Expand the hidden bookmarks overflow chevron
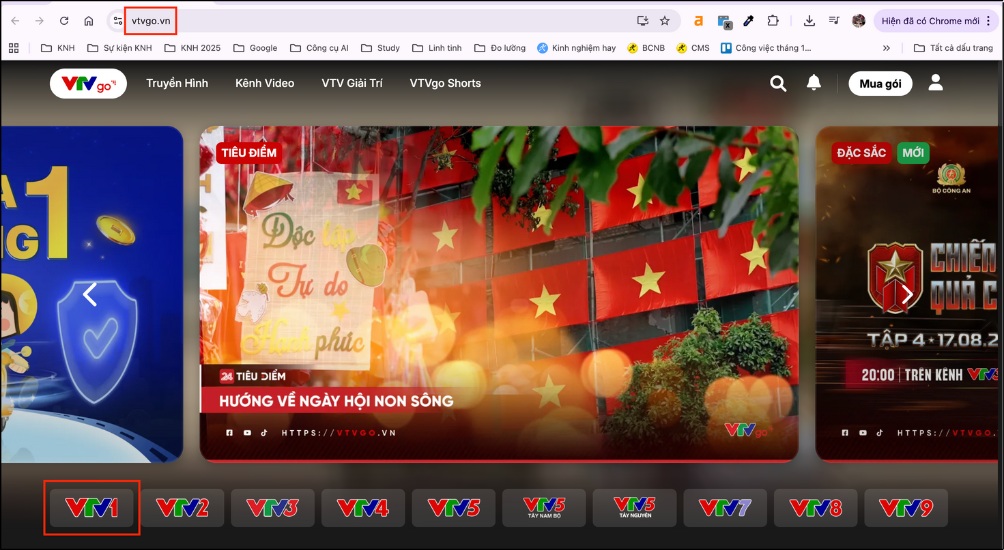The width and height of the screenshot is (1004, 550). [886, 47]
